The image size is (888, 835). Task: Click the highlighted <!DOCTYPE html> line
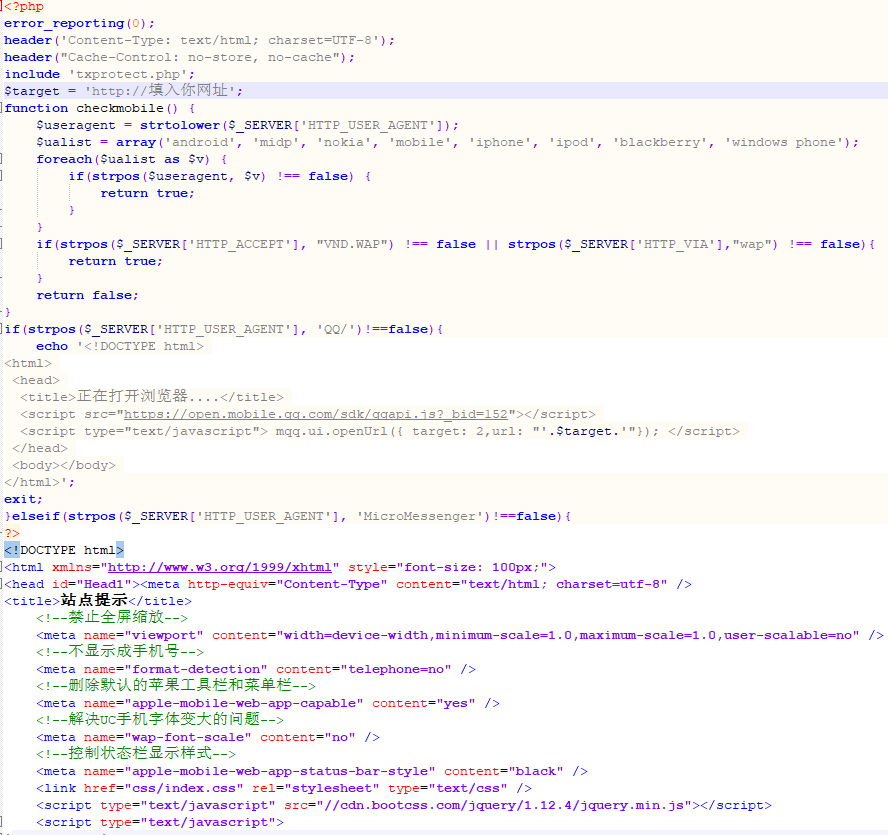(x=63, y=551)
